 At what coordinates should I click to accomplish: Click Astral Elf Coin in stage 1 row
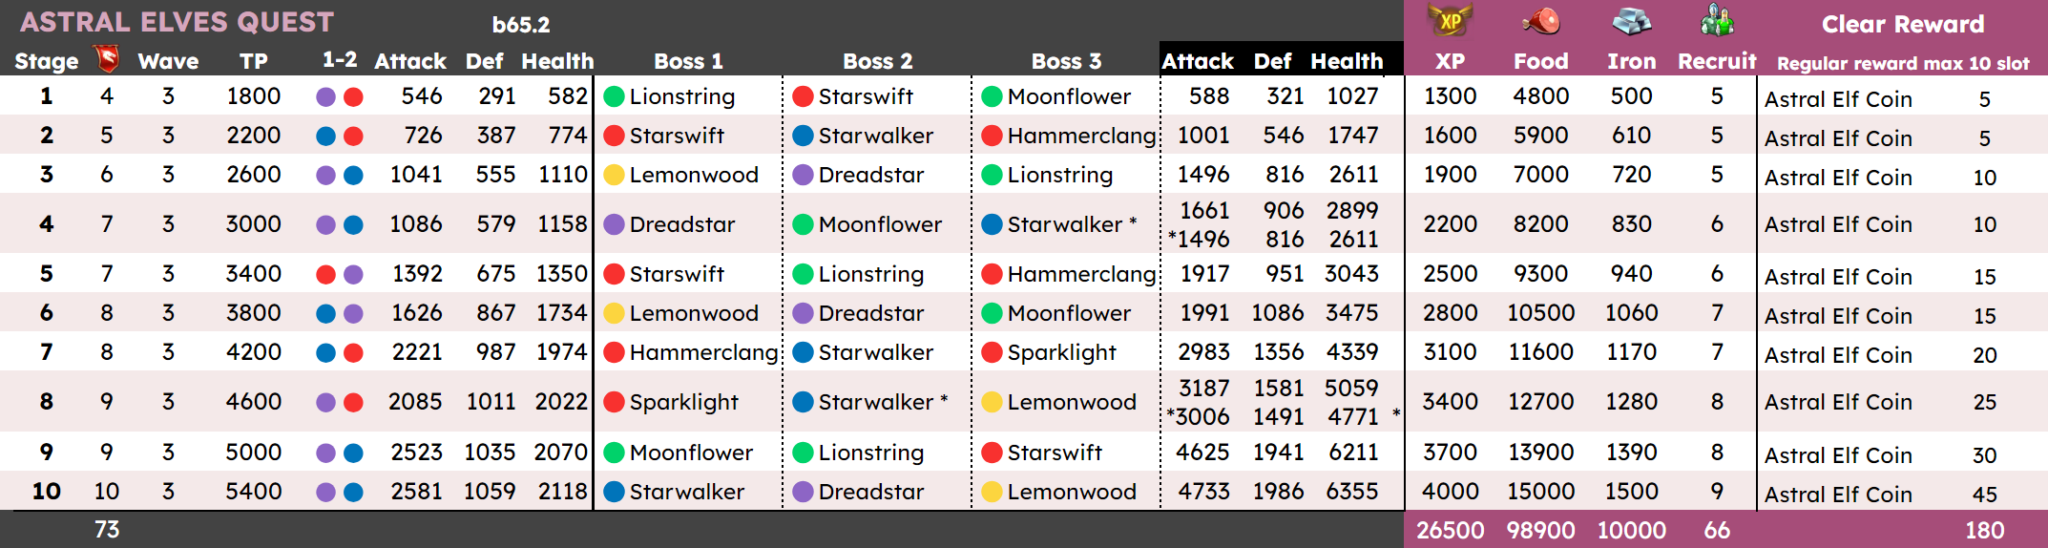click(x=1838, y=99)
